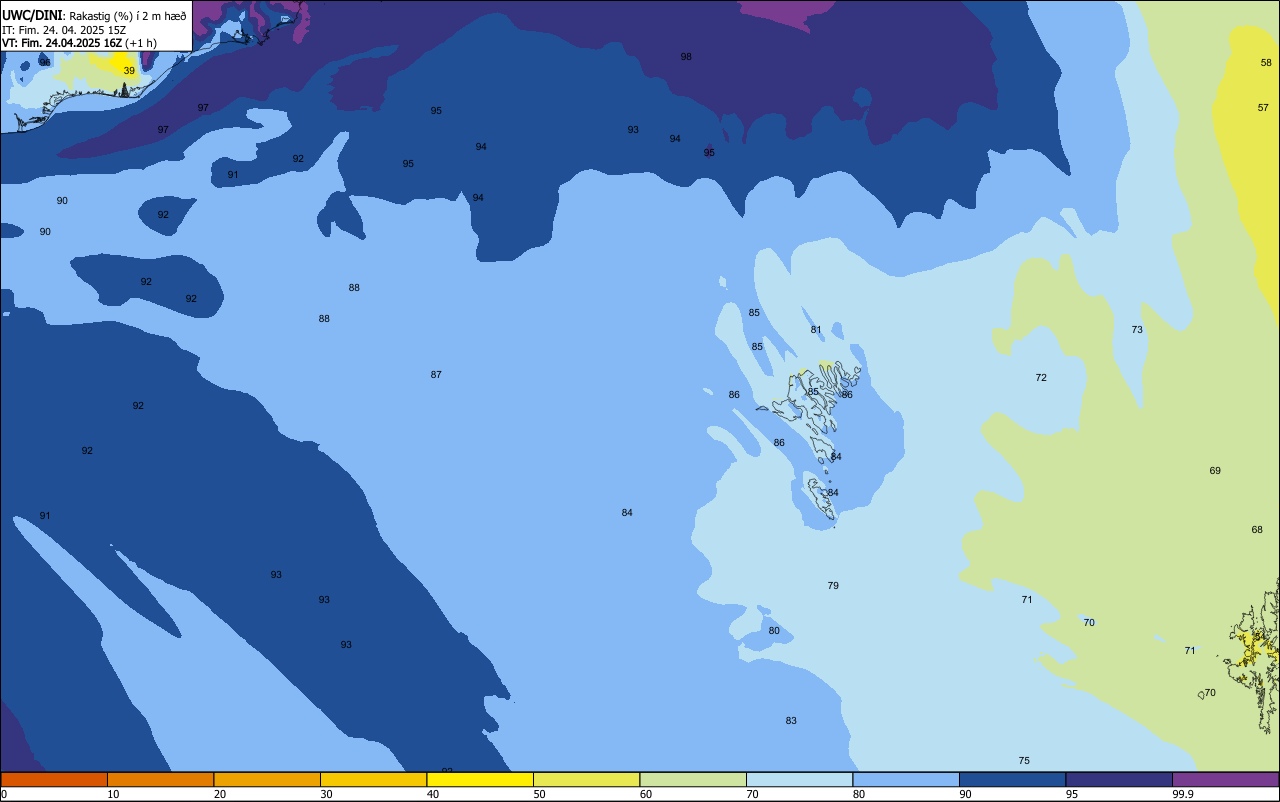1280x802 pixels.
Task: Click the golden 30–40 legend swatch
Action: point(373,779)
